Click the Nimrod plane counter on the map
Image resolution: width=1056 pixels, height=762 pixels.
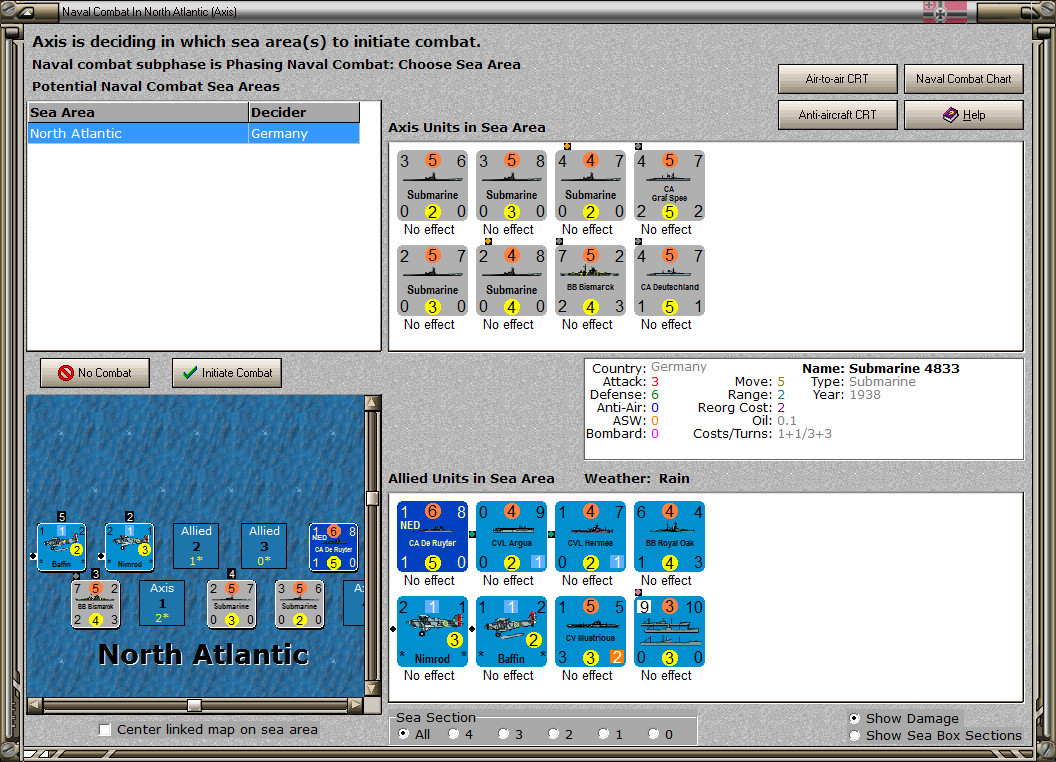pos(129,547)
